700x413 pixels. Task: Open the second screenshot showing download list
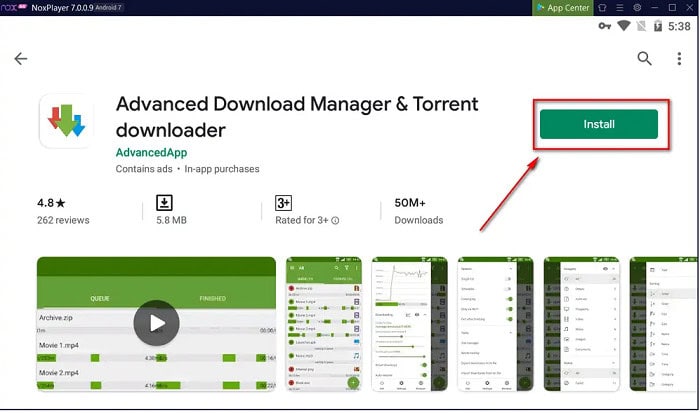(x=324, y=324)
